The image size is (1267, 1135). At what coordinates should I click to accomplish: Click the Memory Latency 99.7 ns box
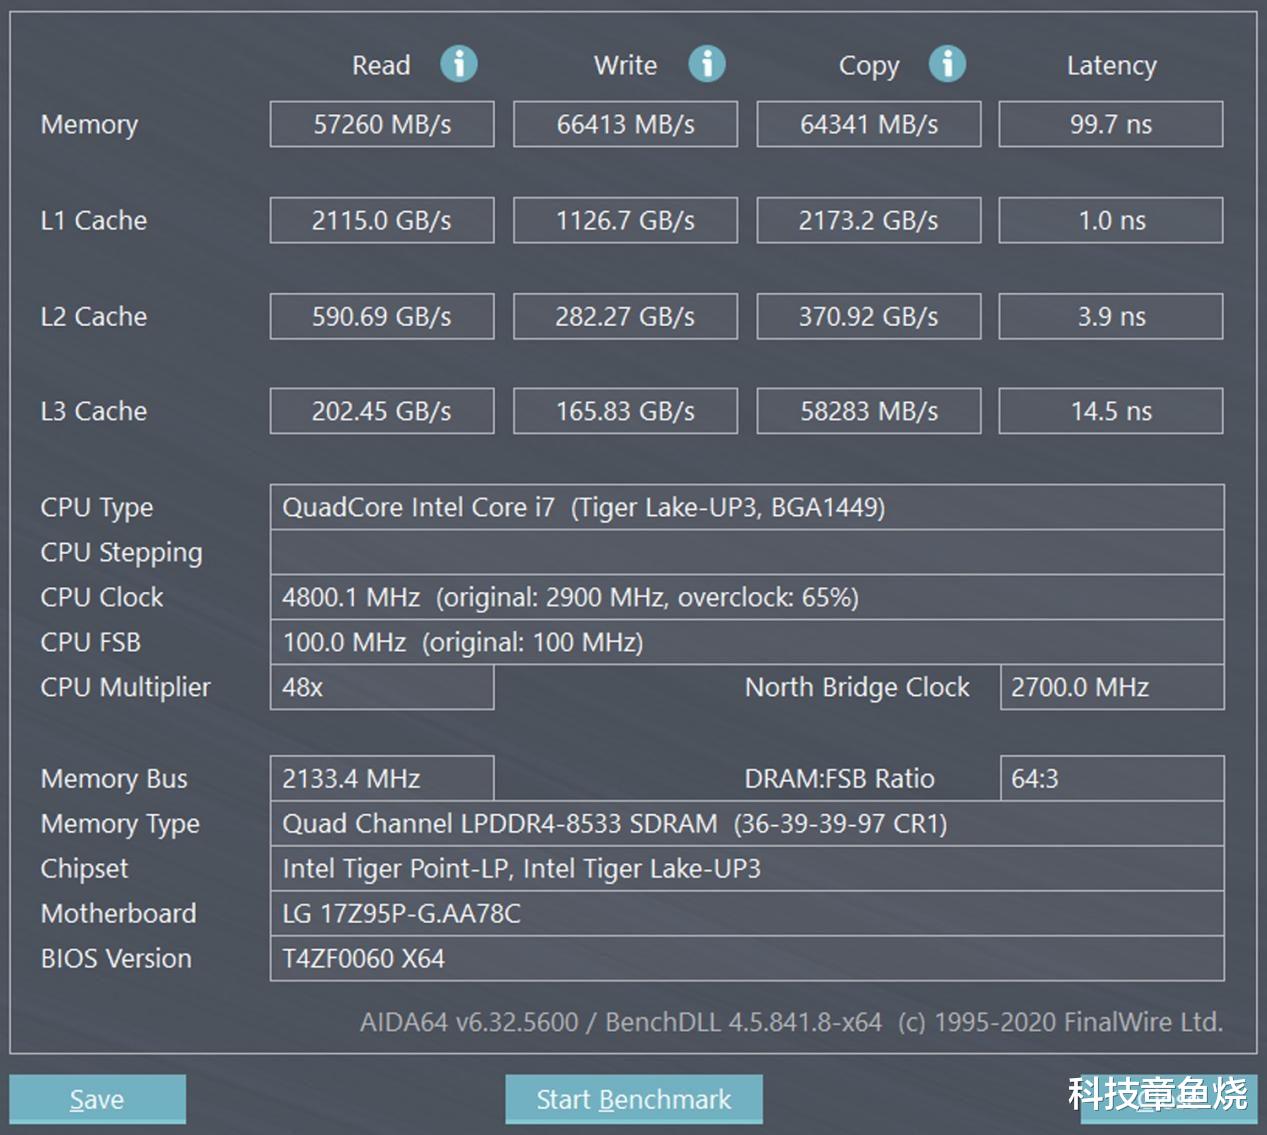pos(1110,124)
